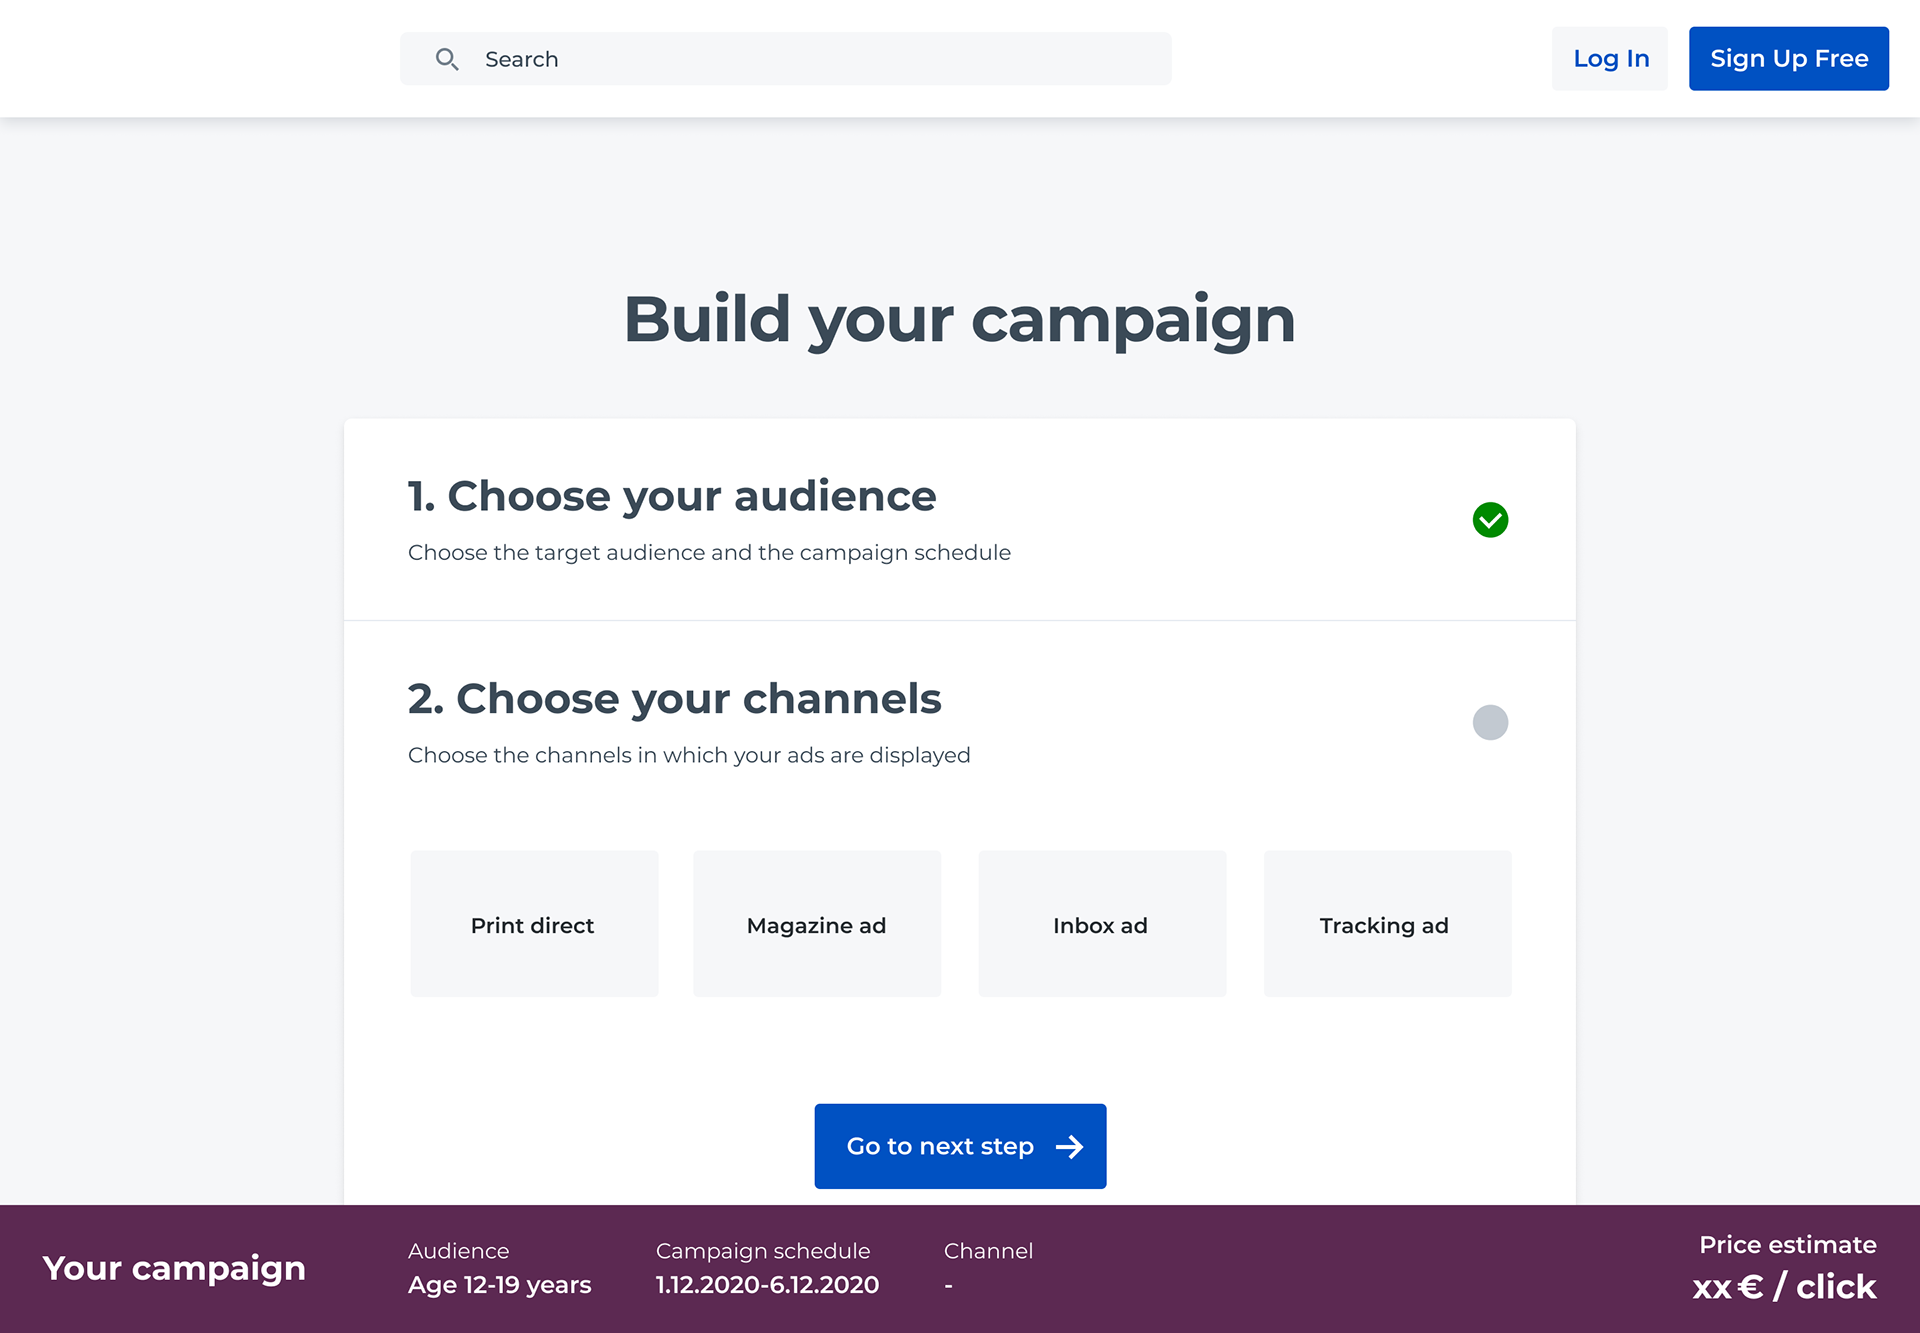Click the target audience description text
Viewport: 1920px width, 1333px height.
[x=709, y=553]
